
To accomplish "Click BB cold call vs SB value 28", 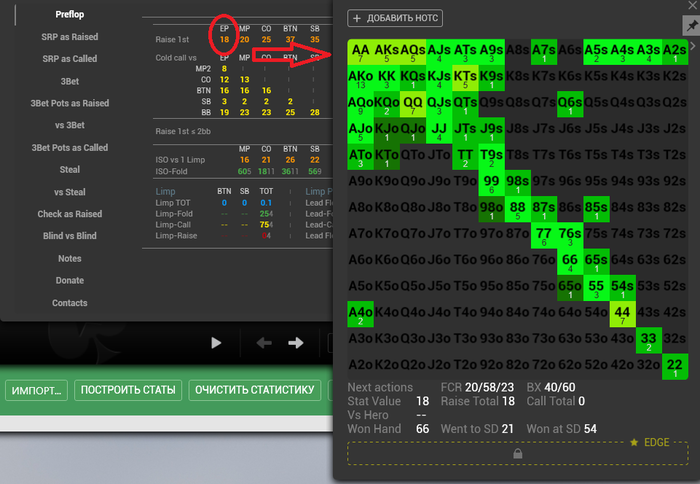I will [315, 112].
